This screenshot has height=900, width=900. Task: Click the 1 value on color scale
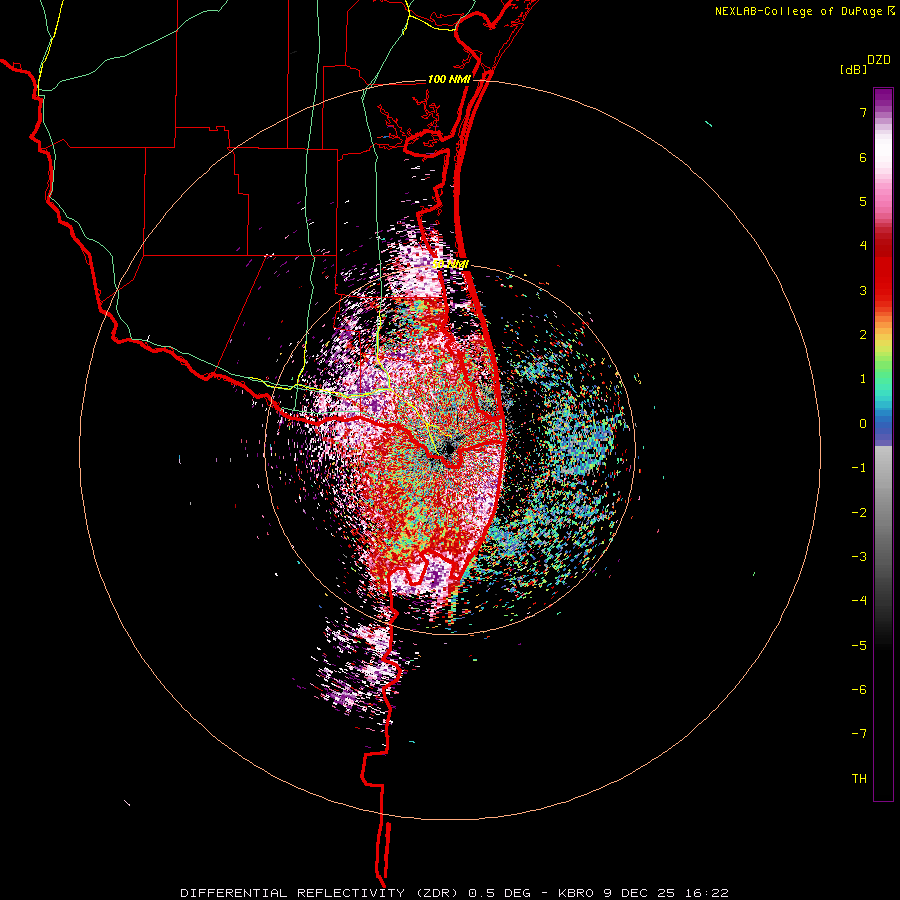863,379
